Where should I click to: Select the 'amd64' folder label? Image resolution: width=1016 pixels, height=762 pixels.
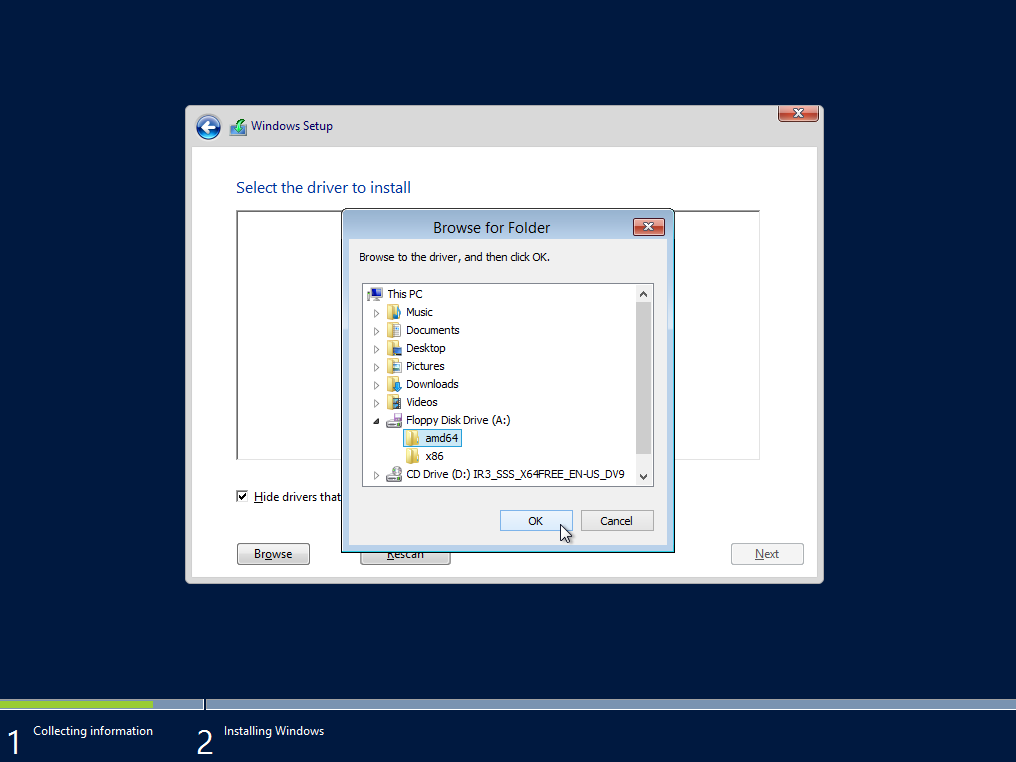point(442,439)
